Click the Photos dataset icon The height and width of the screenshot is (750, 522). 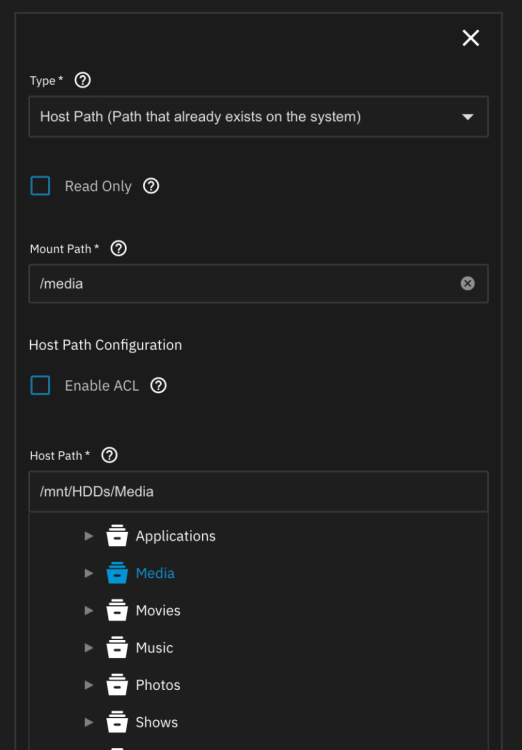point(117,685)
